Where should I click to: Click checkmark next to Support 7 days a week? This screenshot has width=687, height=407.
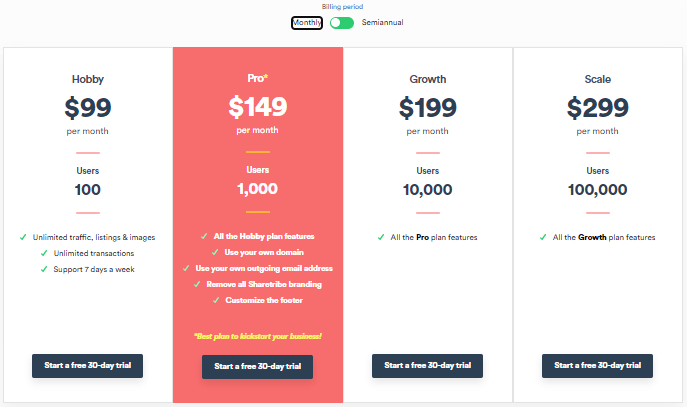(44, 269)
